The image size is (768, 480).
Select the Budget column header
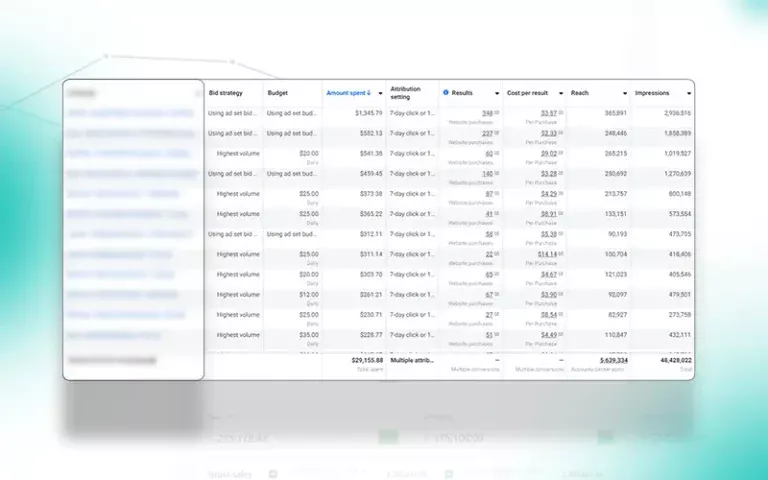[278, 93]
